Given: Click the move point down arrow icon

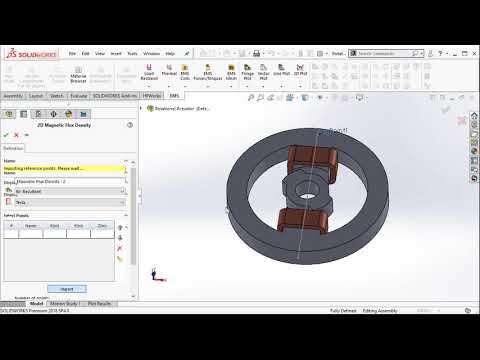Looking at the screenshot, I should click(120, 238).
